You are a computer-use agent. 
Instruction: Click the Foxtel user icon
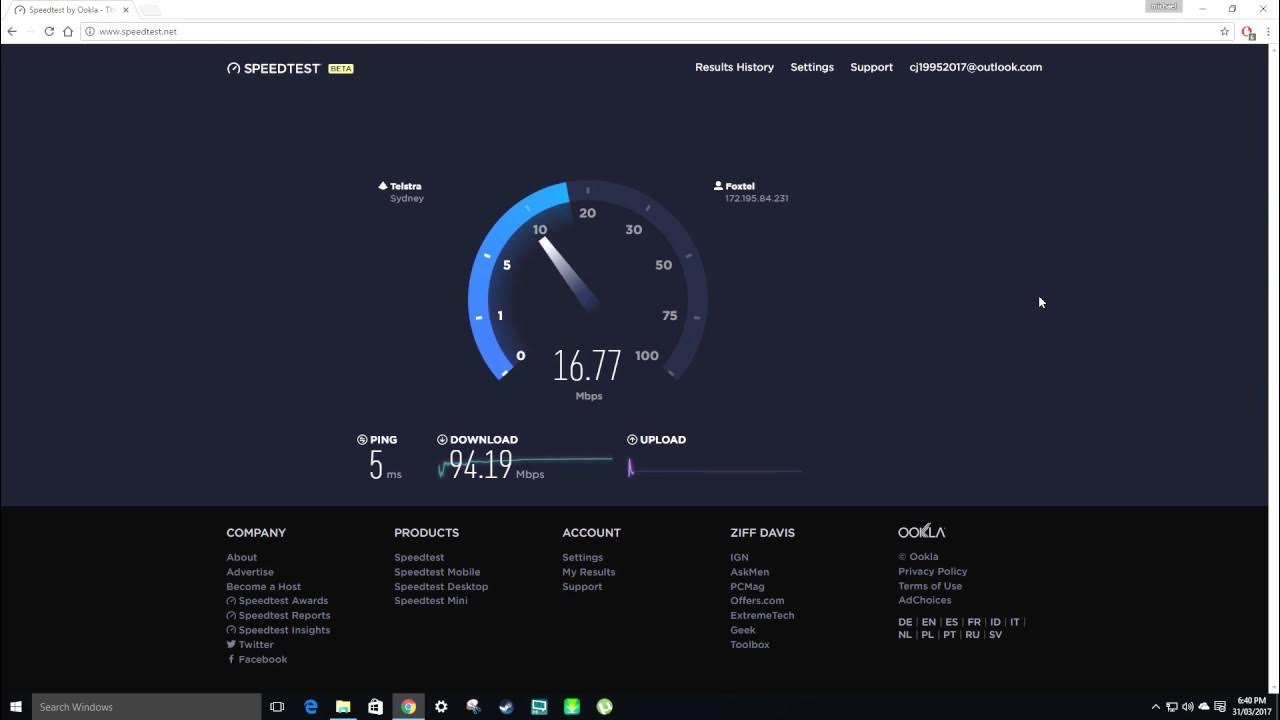718,186
